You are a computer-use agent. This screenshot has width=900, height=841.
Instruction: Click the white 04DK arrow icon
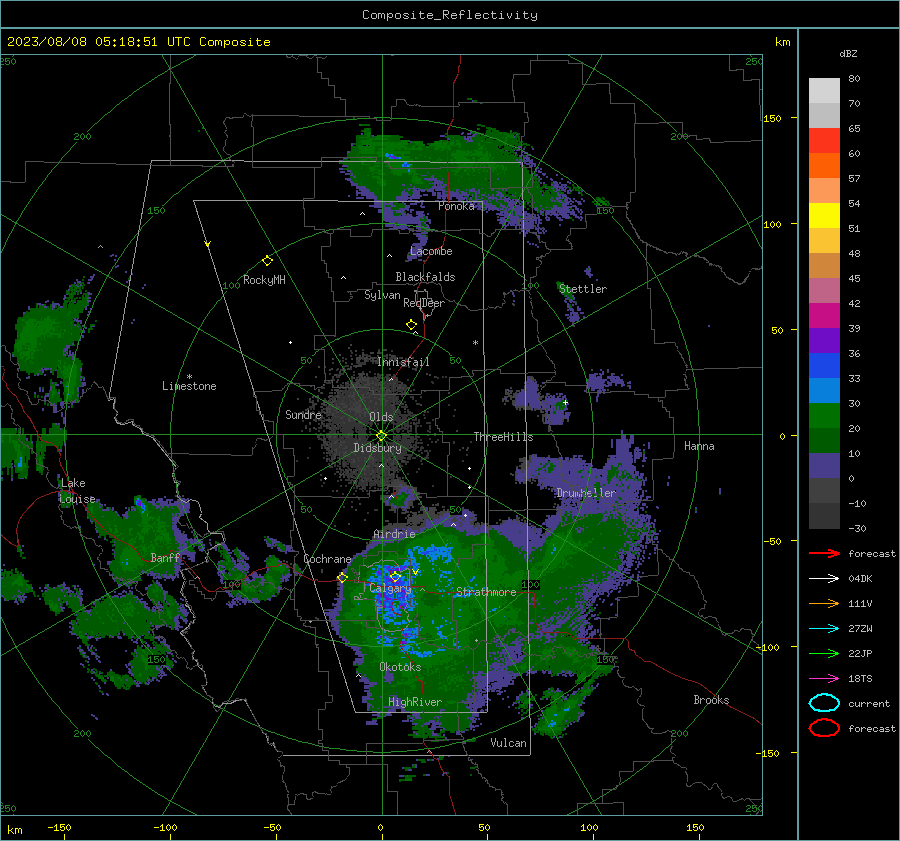pos(824,579)
